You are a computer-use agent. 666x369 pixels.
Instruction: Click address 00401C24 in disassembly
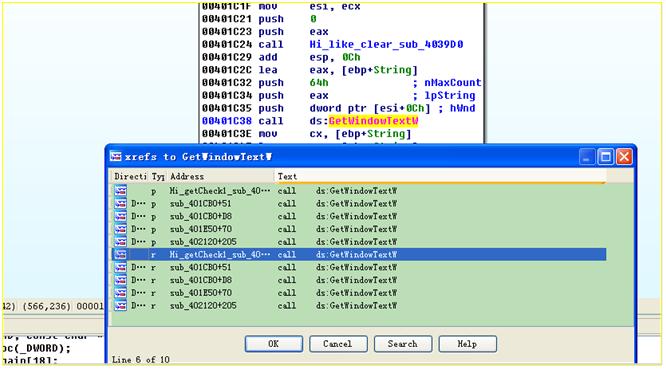(227, 44)
